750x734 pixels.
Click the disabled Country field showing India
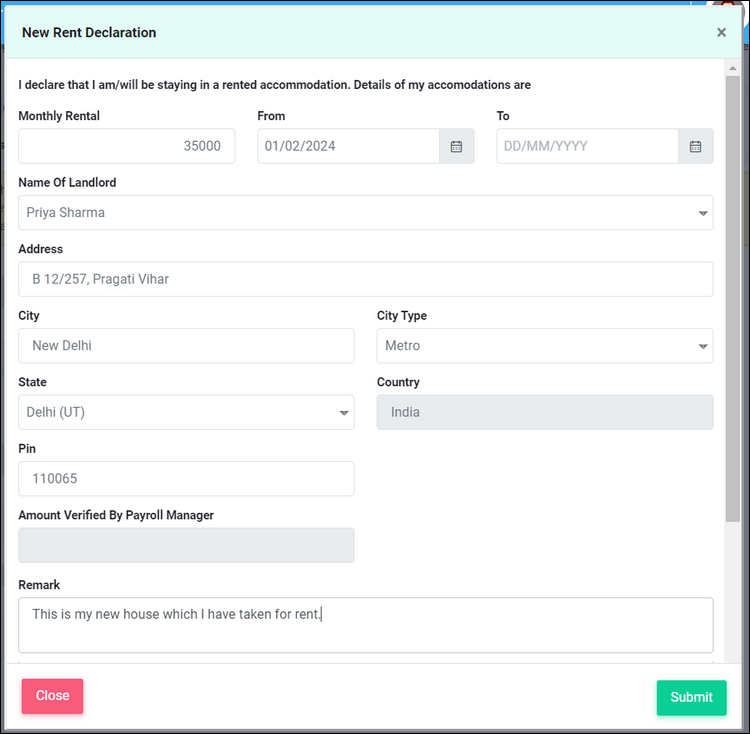point(545,412)
